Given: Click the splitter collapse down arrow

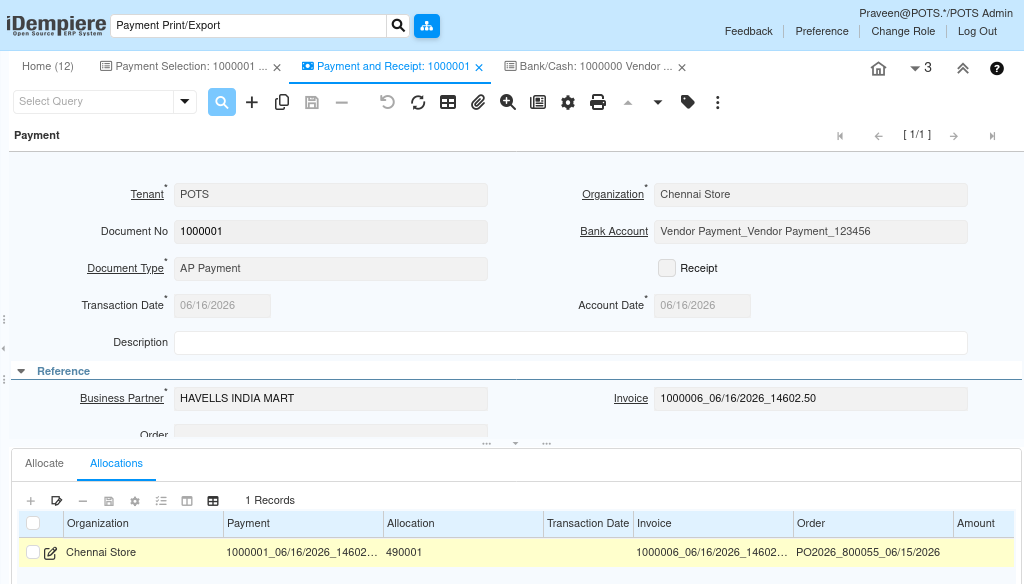Looking at the screenshot, I should click(x=515, y=444).
